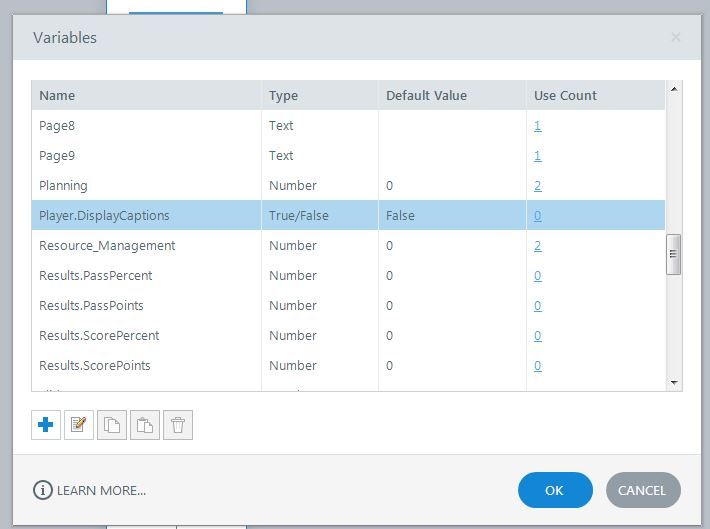
Task: Add a new variable with the plus icon
Action: [46, 425]
